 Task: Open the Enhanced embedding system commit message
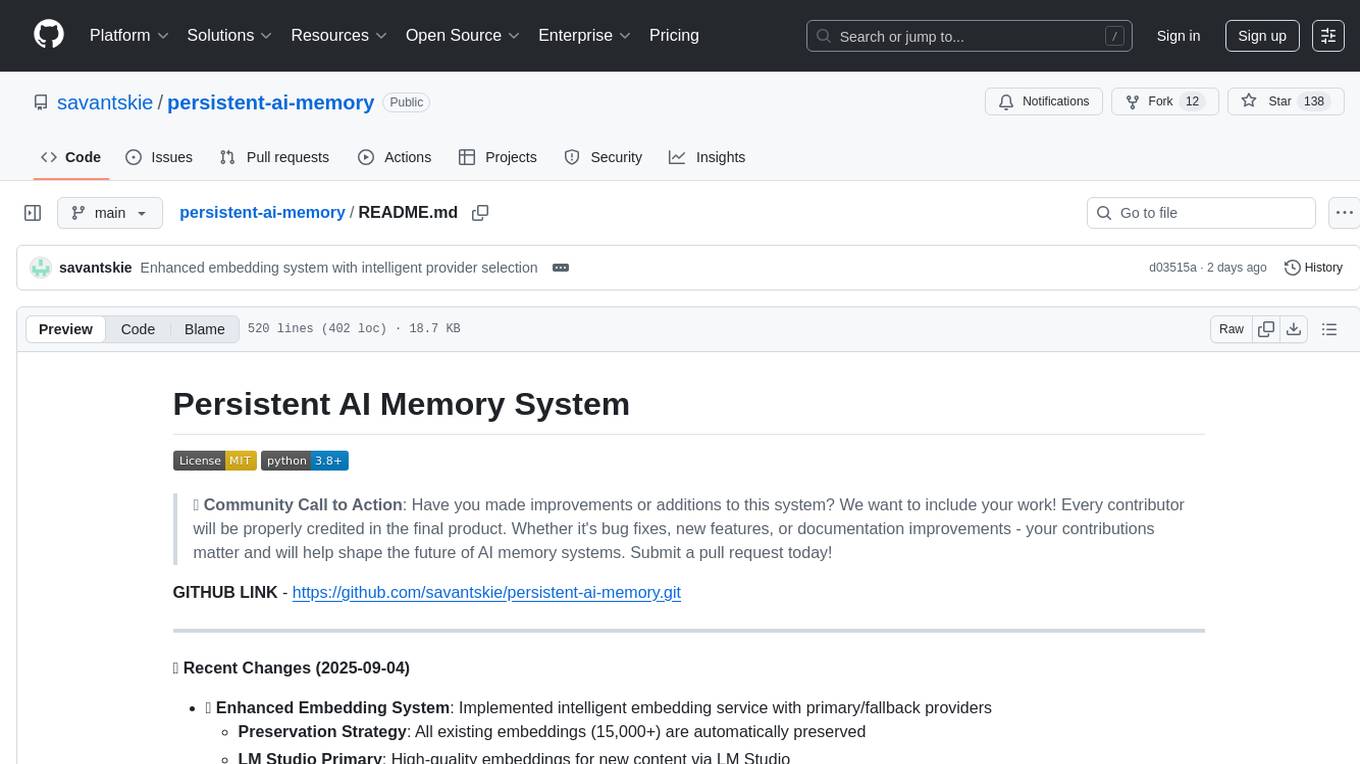[x=339, y=268]
